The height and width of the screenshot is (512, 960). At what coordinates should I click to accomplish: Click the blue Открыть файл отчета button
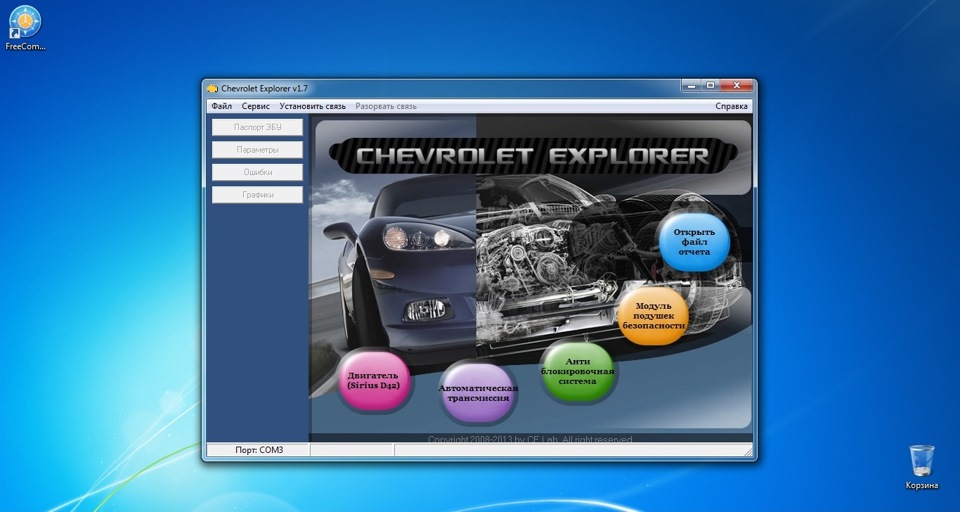click(x=695, y=241)
